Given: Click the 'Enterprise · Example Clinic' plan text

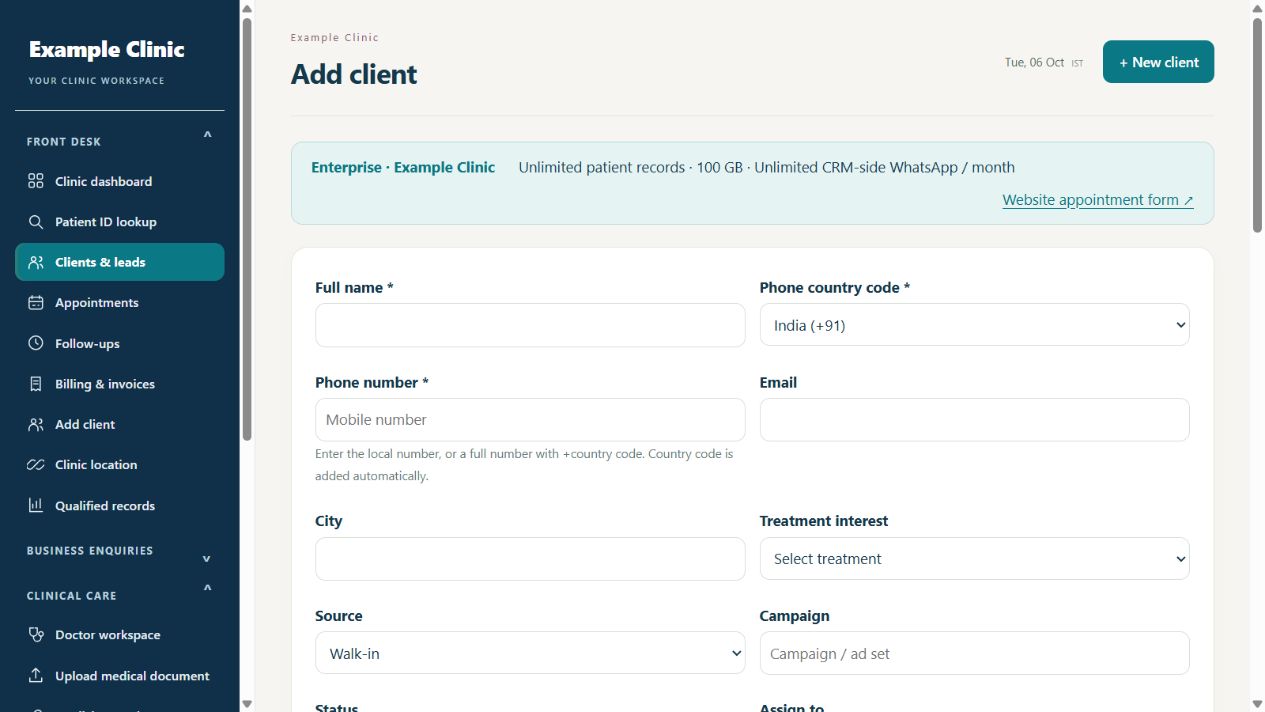Looking at the screenshot, I should pos(403,167).
